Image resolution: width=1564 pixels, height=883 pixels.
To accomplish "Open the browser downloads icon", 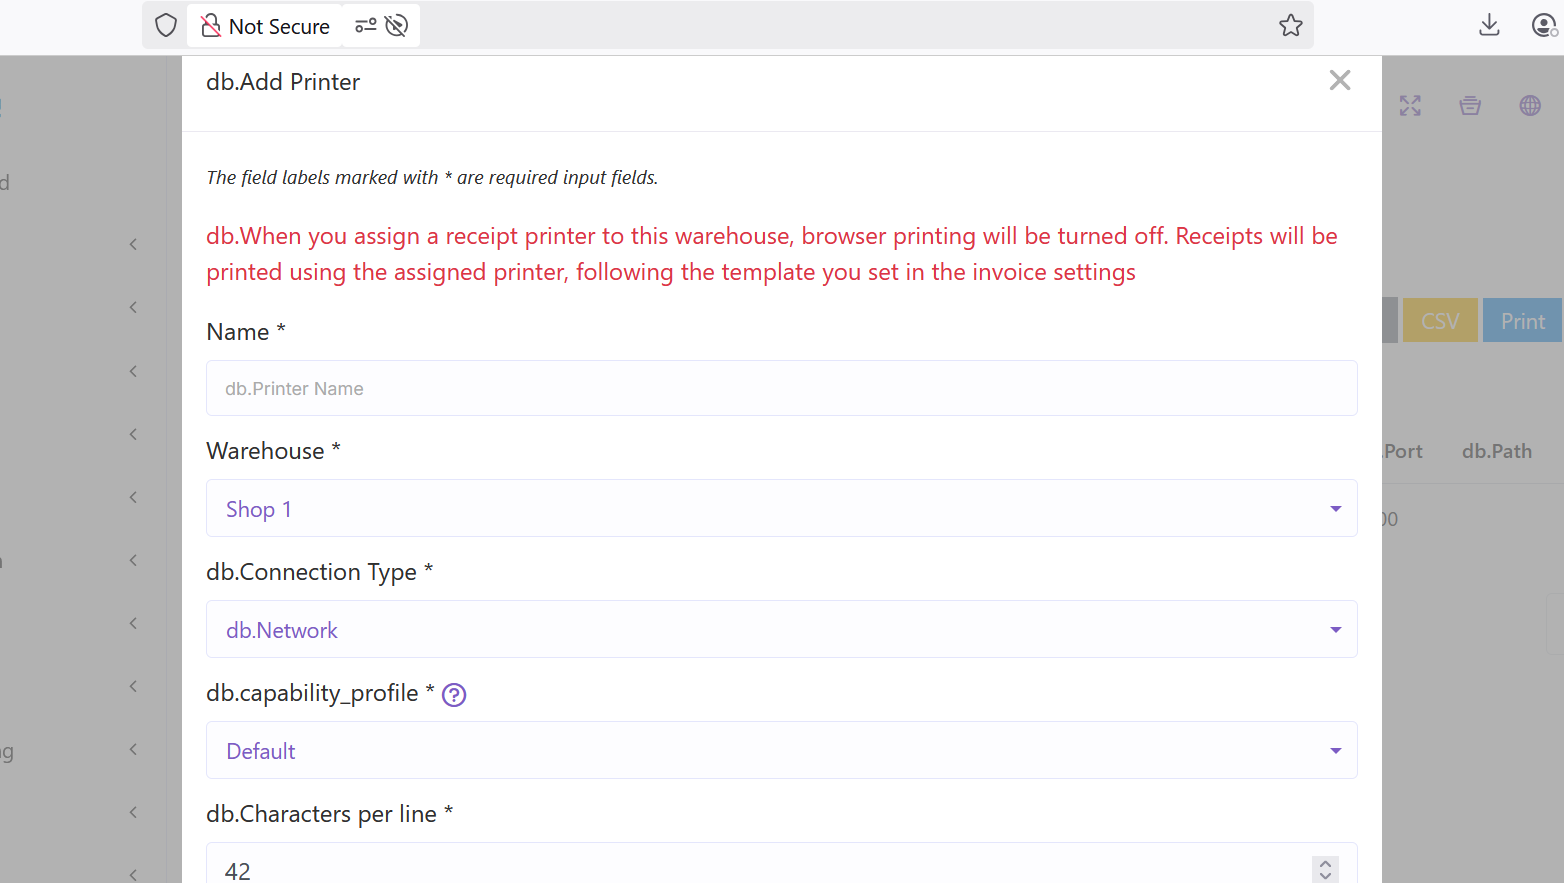I will 1489,25.
